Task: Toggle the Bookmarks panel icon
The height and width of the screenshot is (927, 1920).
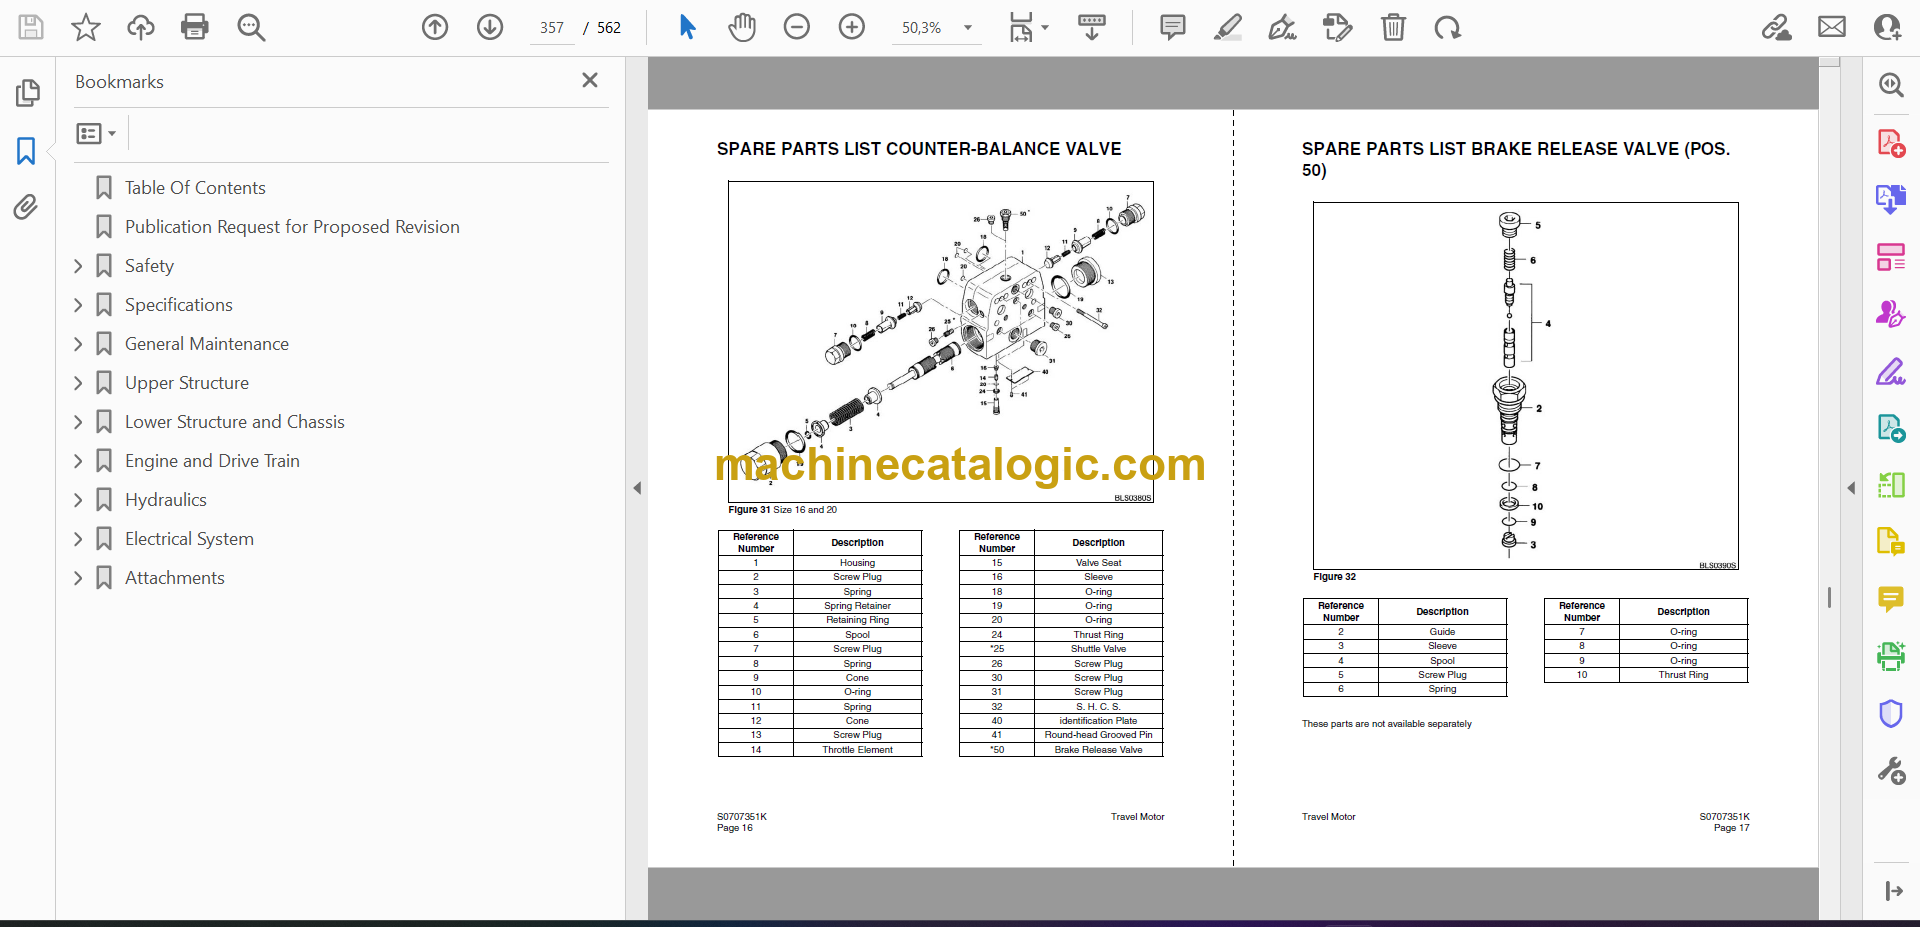Action: pyautogui.click(x=27, y=151)
